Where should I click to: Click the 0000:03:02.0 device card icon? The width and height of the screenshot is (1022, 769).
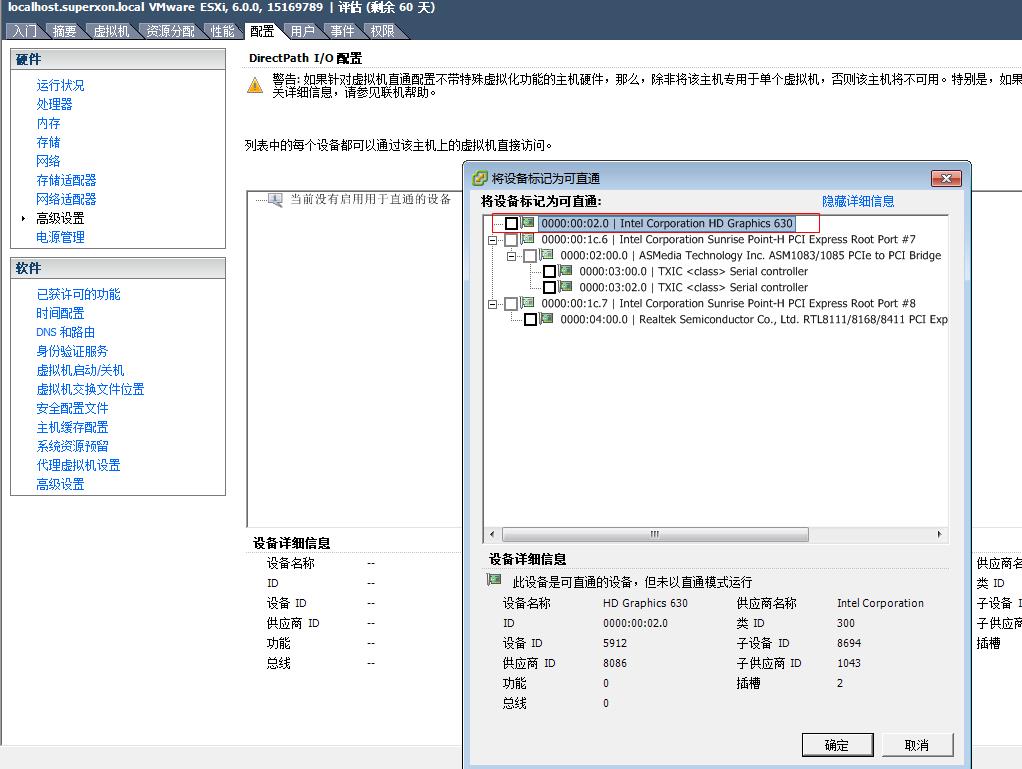click(x=565, y=286)
